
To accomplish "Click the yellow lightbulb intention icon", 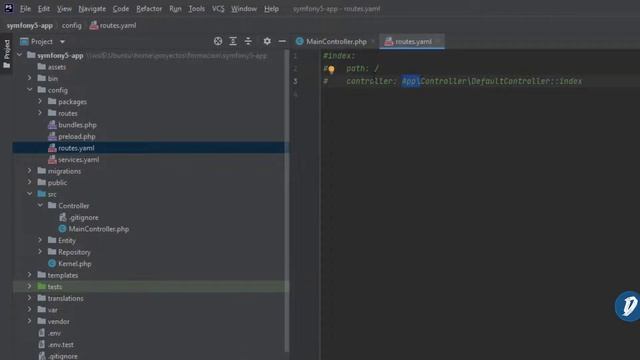I will coord(331,70).
